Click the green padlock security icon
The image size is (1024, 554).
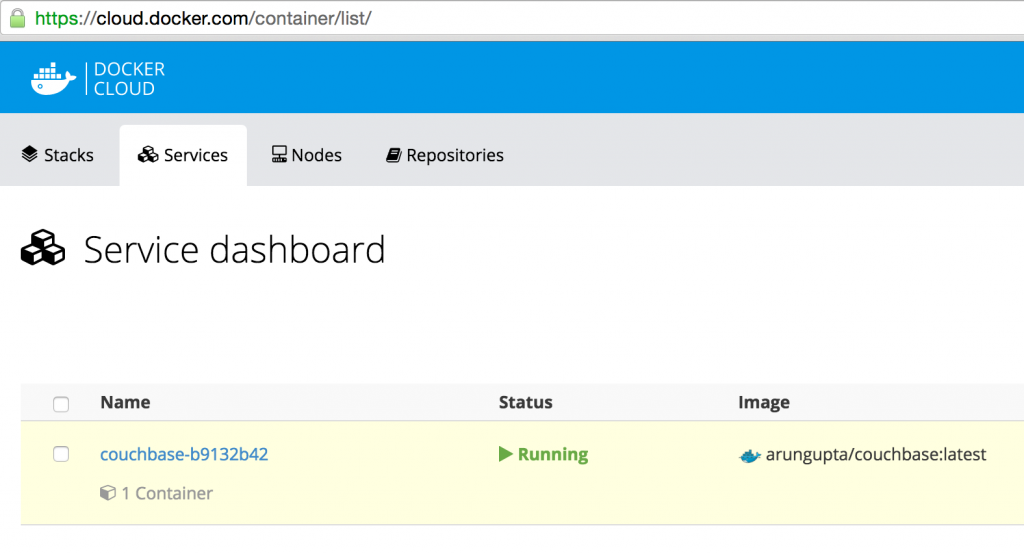(18, 18)
